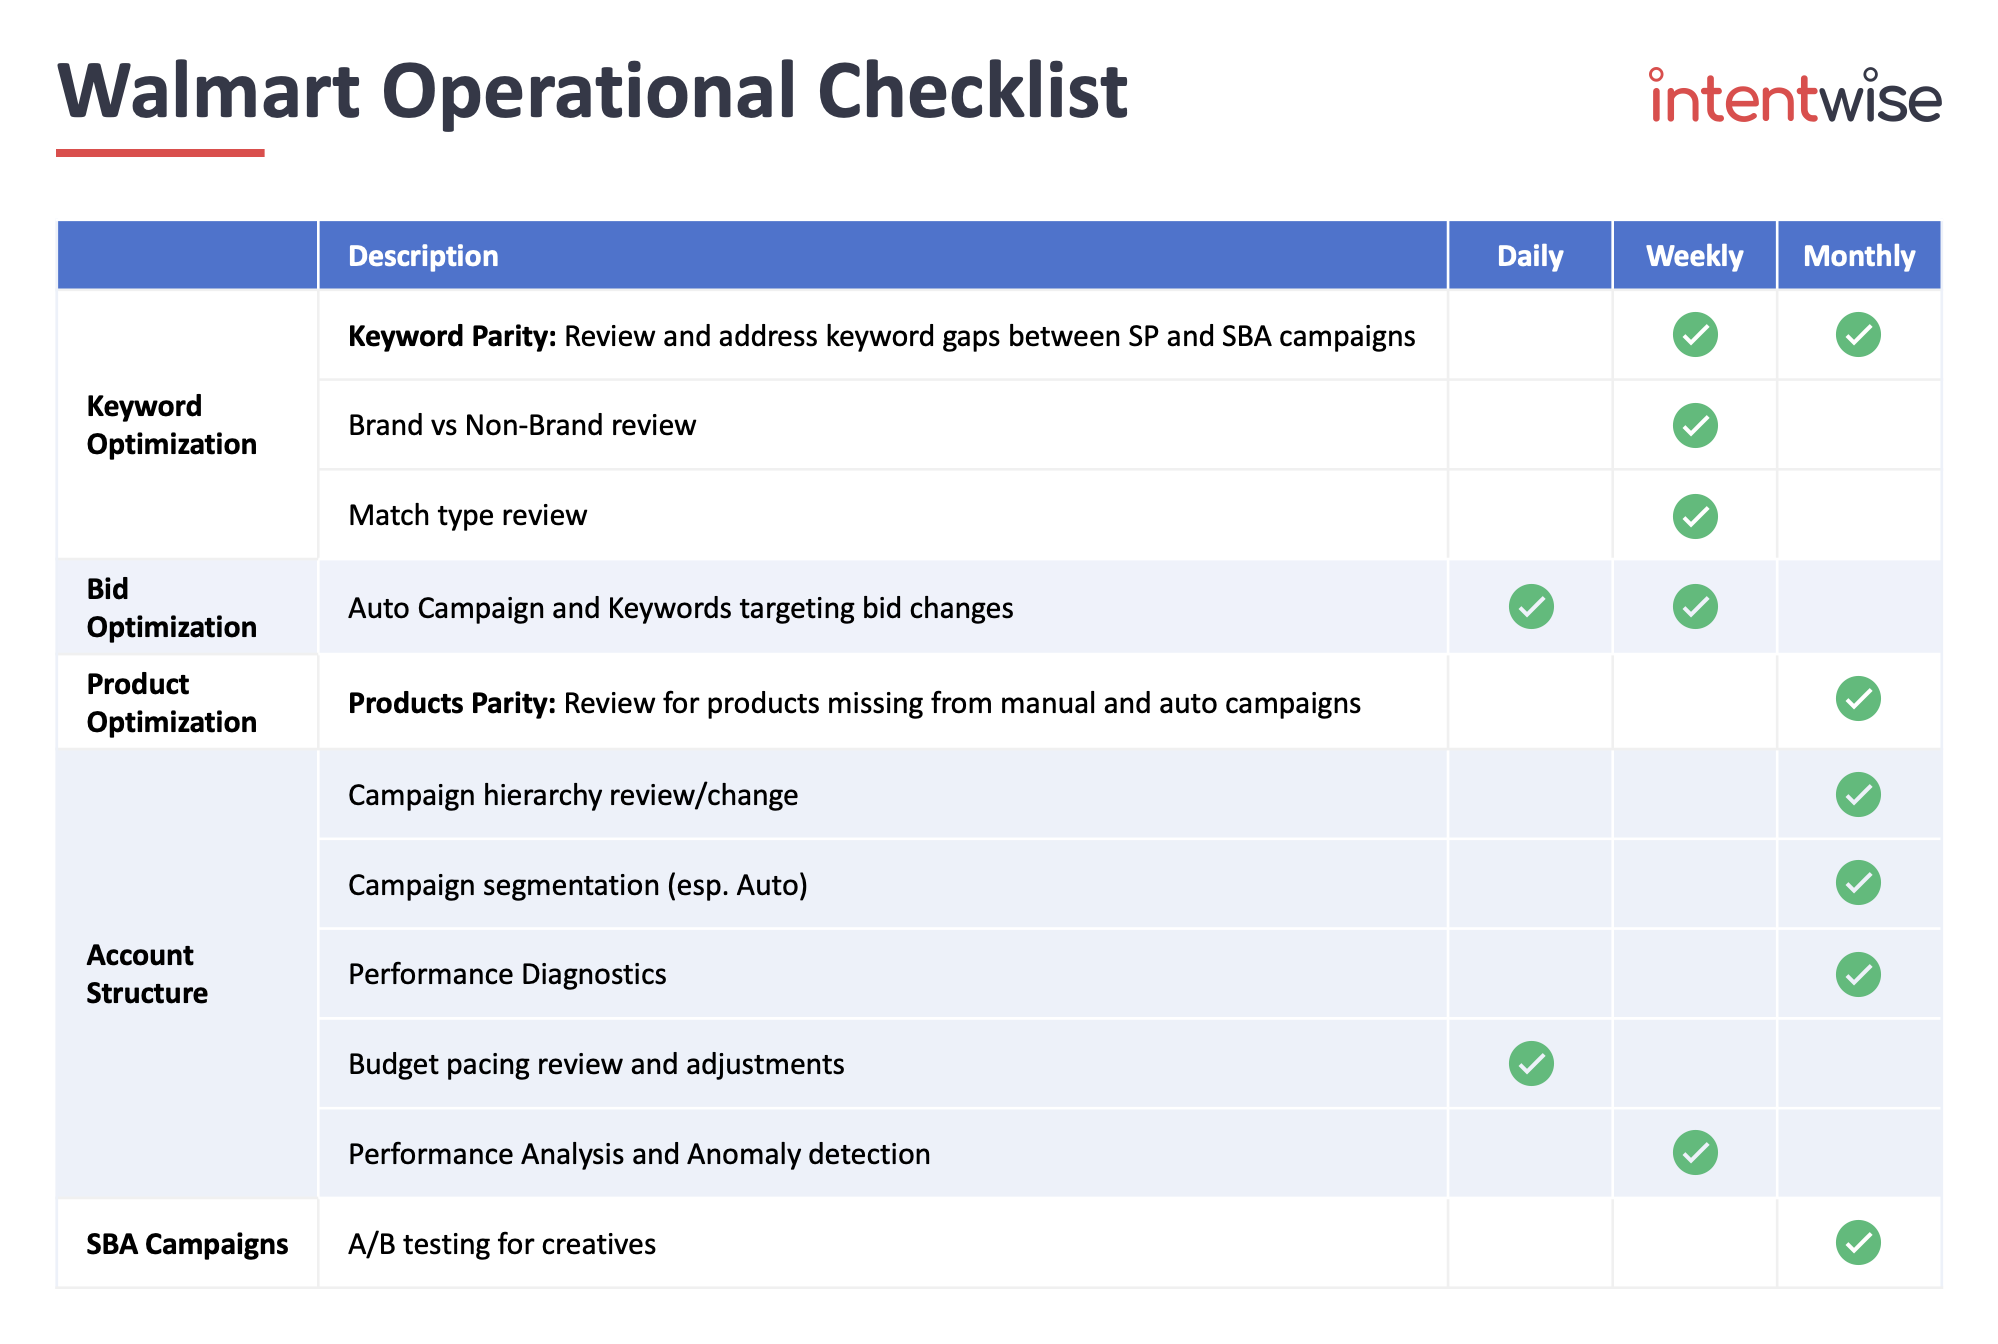1998x1344 pixels.
Task: Click the Description column header
Action: click(423, 256)
